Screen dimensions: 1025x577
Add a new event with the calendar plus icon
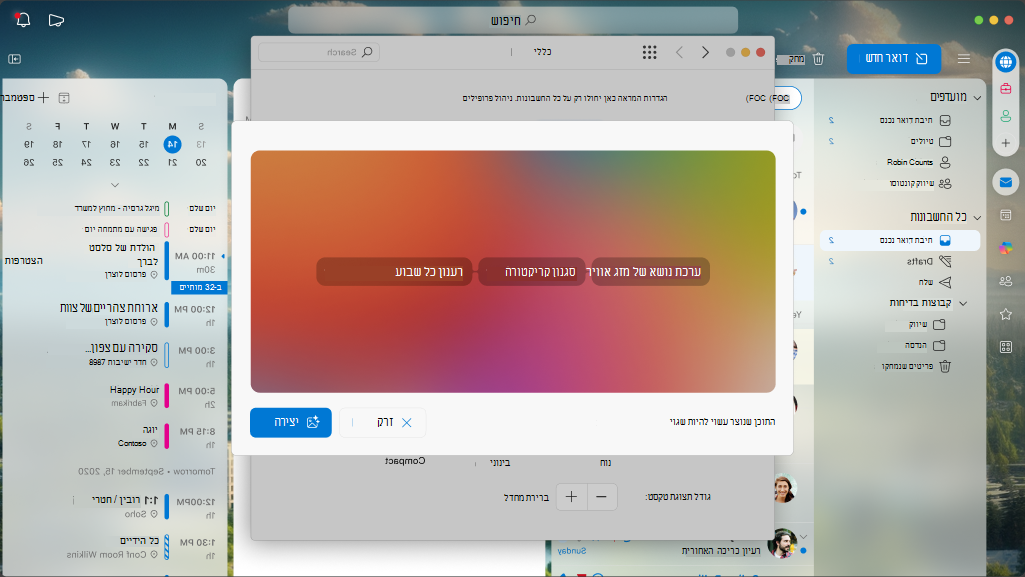43,97
